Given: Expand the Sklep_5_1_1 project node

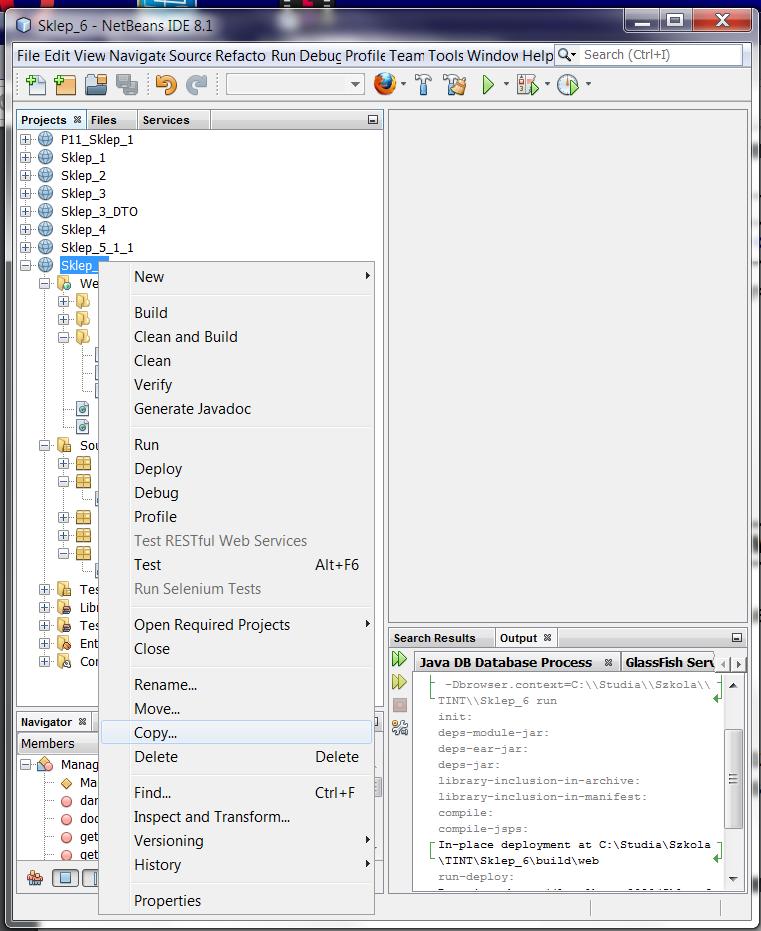Looking at the screenshot, I should tap(26, 247).
